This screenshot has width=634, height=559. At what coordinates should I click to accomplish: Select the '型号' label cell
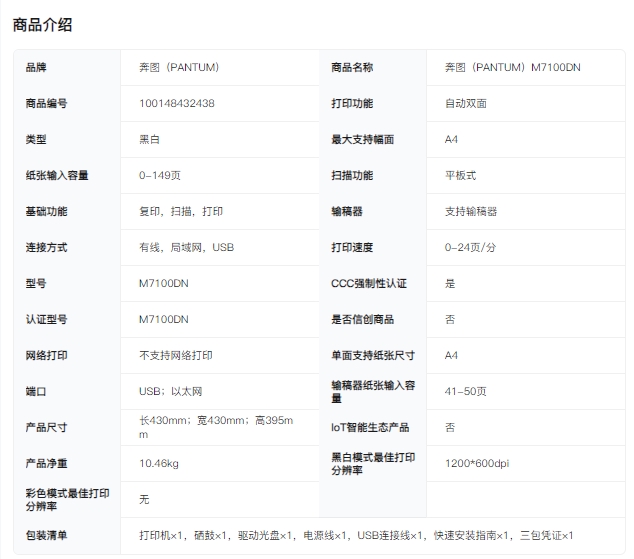[x=36, y=283]
